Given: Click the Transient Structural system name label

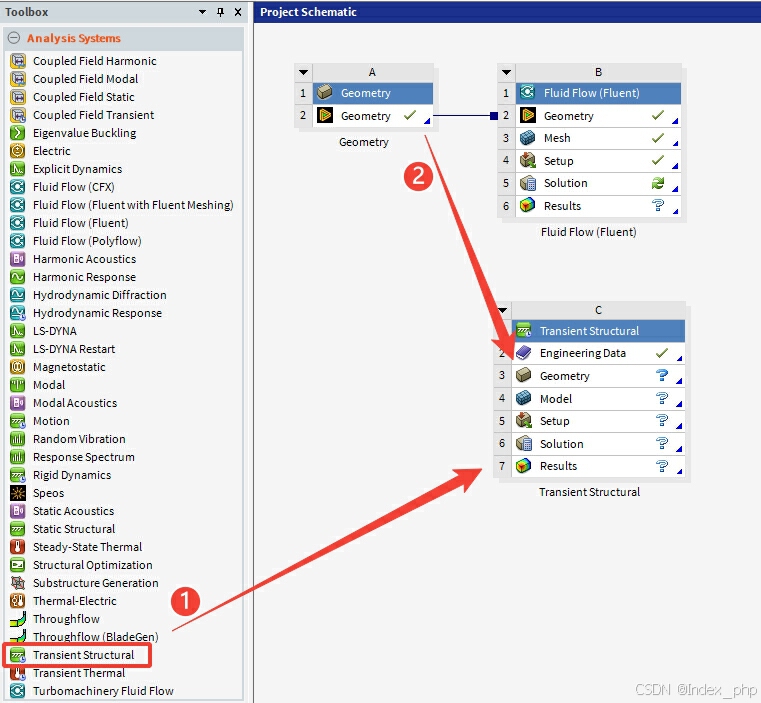Looking at the screenshot, I should pos(589,492).
